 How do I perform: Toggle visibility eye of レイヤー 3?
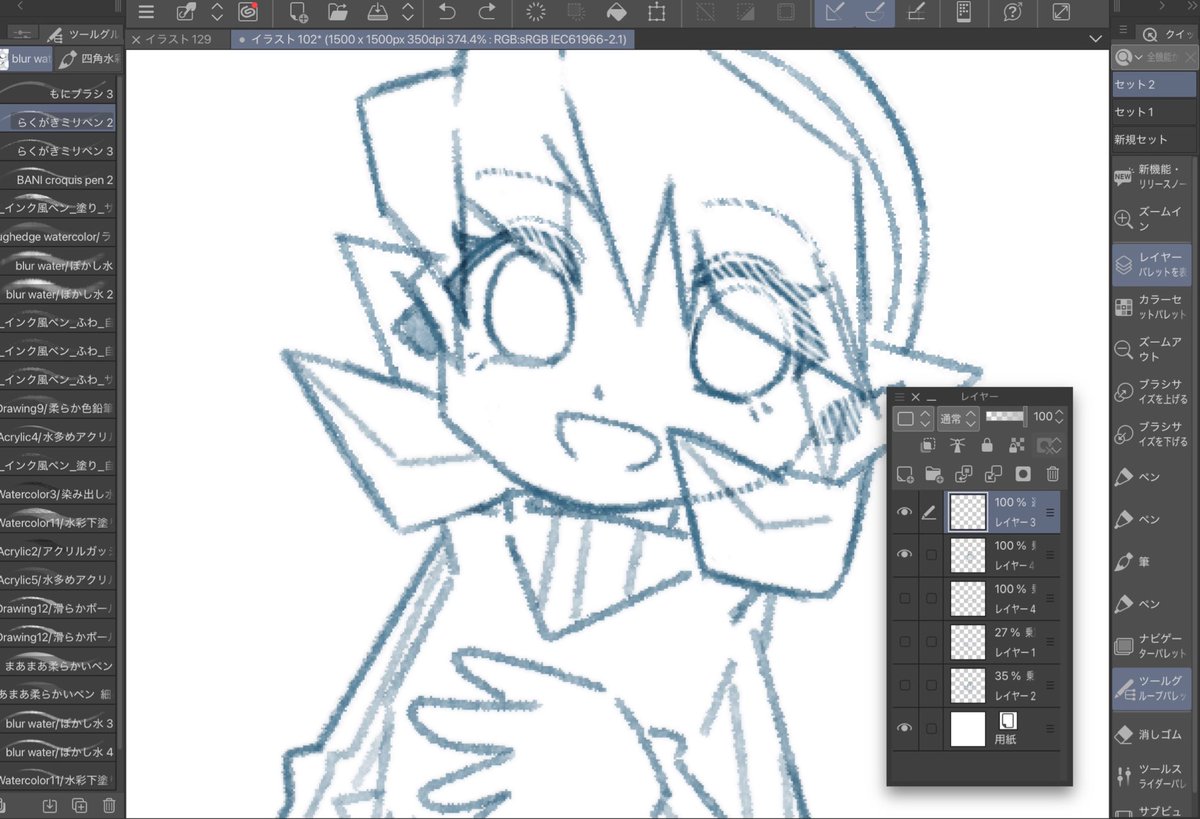tap(904, 512)
